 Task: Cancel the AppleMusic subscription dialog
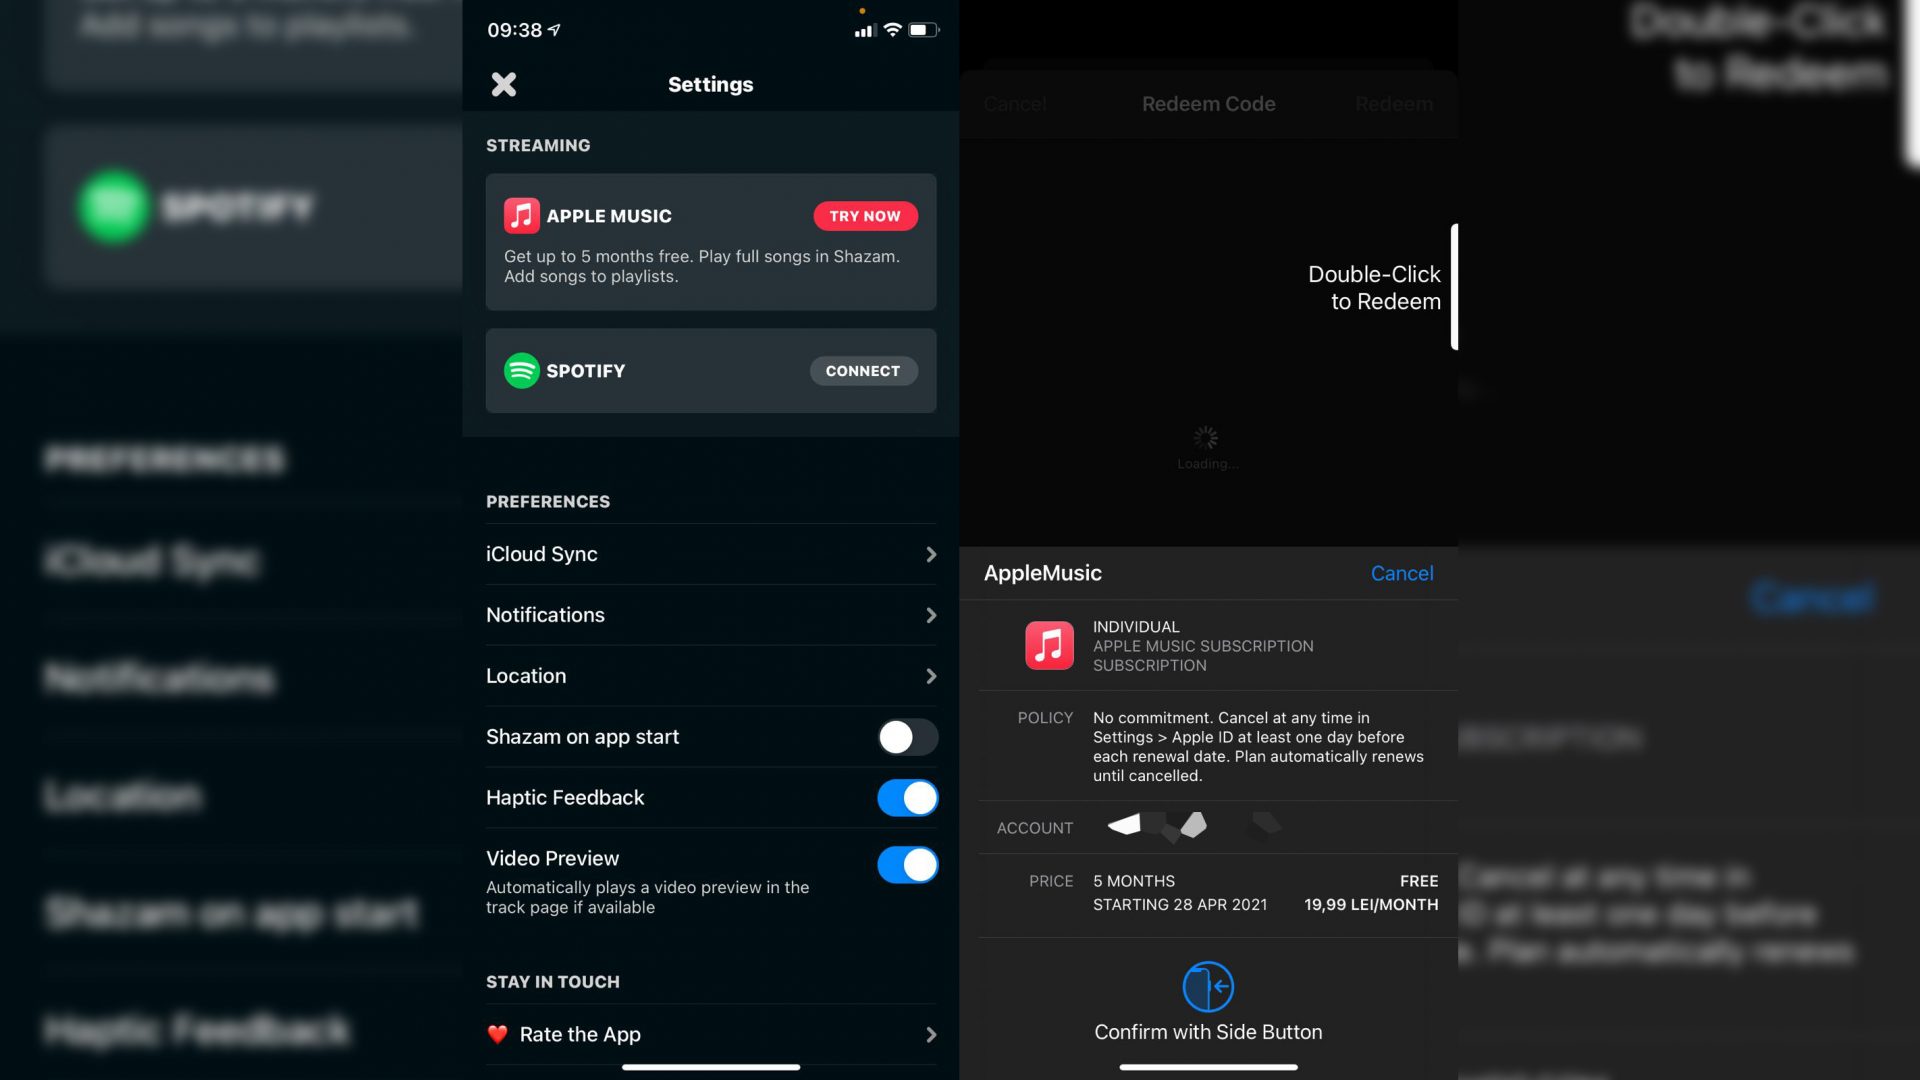coord(1402,572)
